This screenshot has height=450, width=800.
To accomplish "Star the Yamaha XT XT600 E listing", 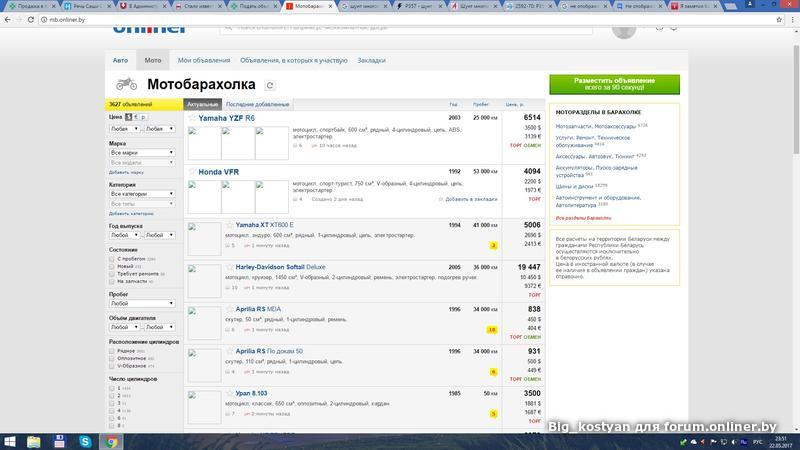I will [230, 224].
